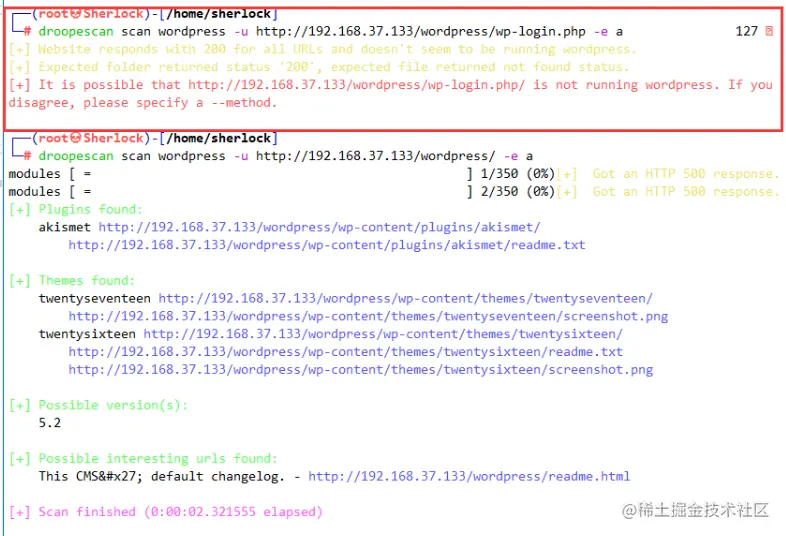Click 'Website responds with 200' warning line
The width and height of the screenshot is (786, 536).
pos(323,49)
